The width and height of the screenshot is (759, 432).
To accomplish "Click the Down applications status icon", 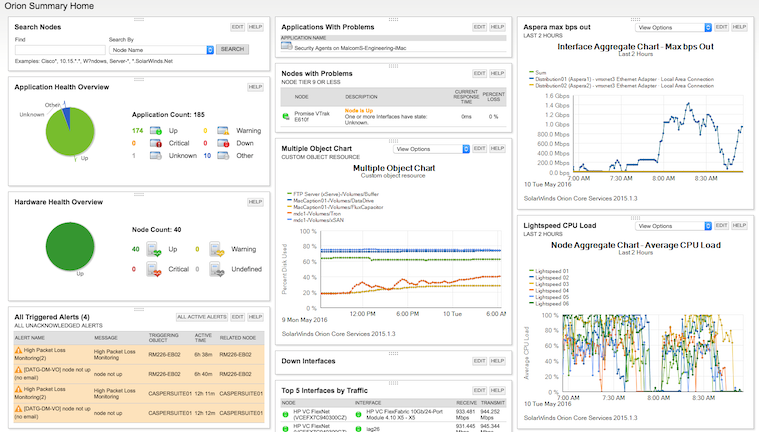I will (223, 143).
